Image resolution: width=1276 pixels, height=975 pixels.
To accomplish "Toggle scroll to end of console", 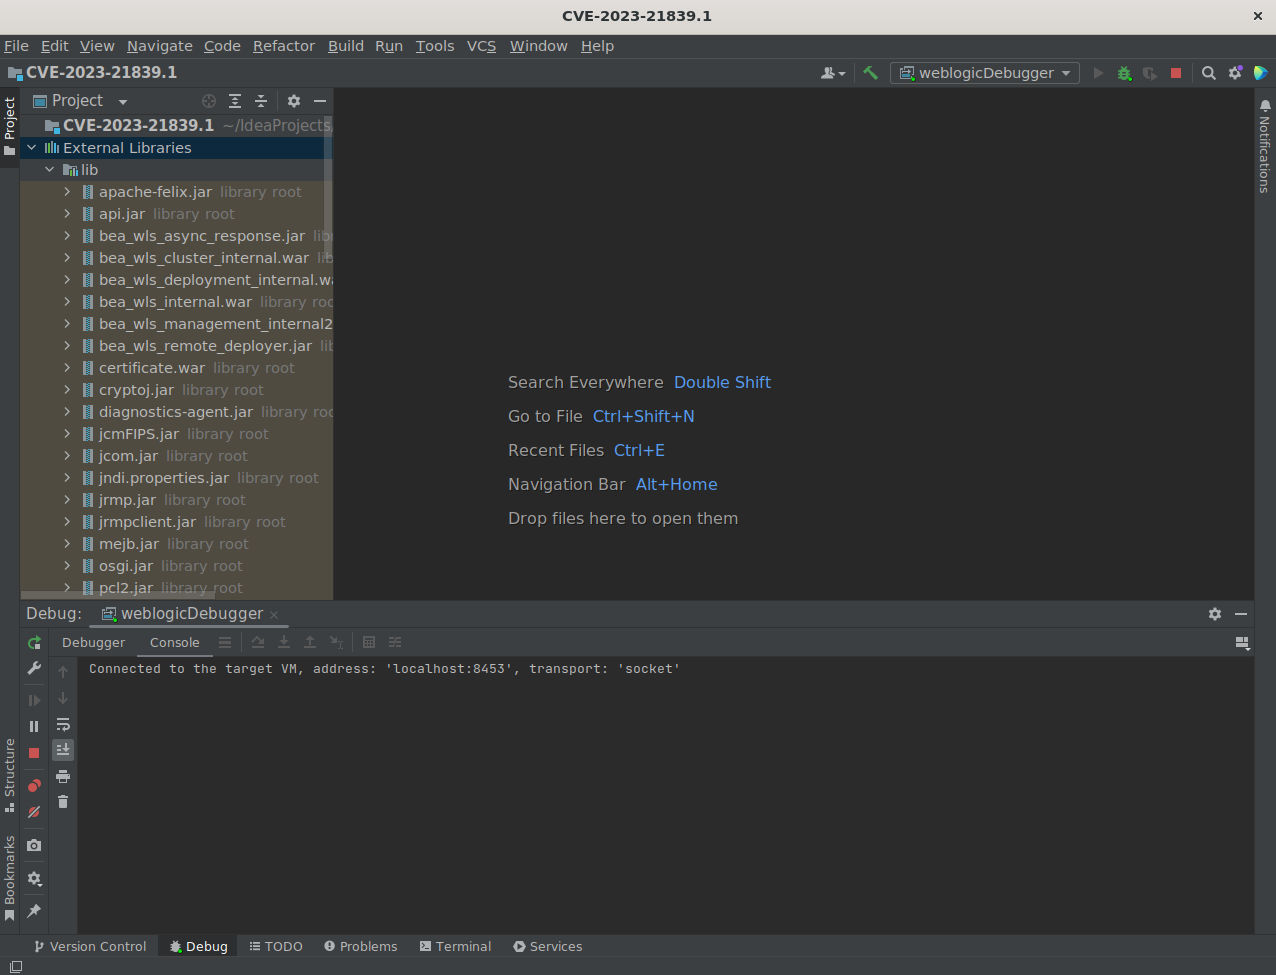I will (63, 750).
